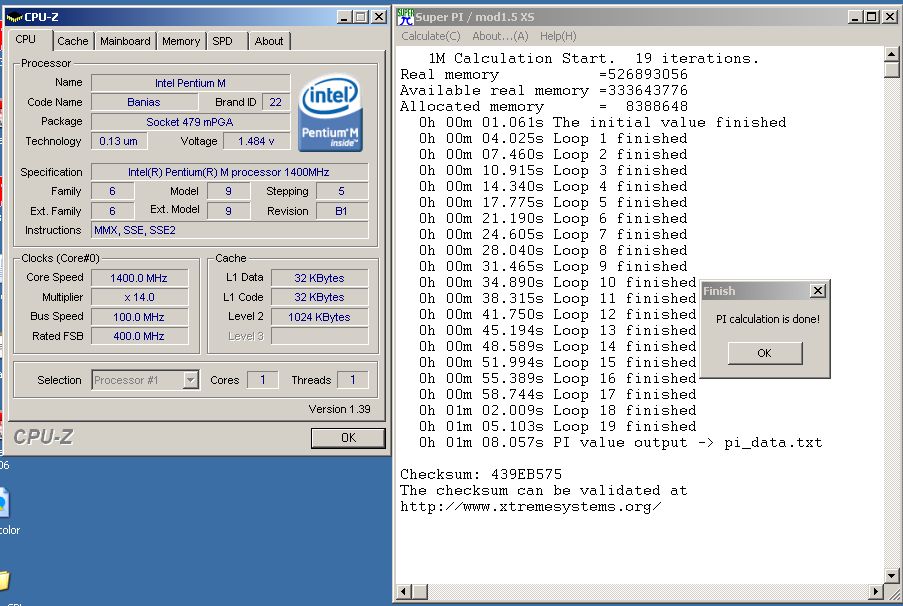Screen dimensions: 903x606
Task: Click the Technology value '0.13 um'
Action: pyautogui.click(x=119, y=141)
